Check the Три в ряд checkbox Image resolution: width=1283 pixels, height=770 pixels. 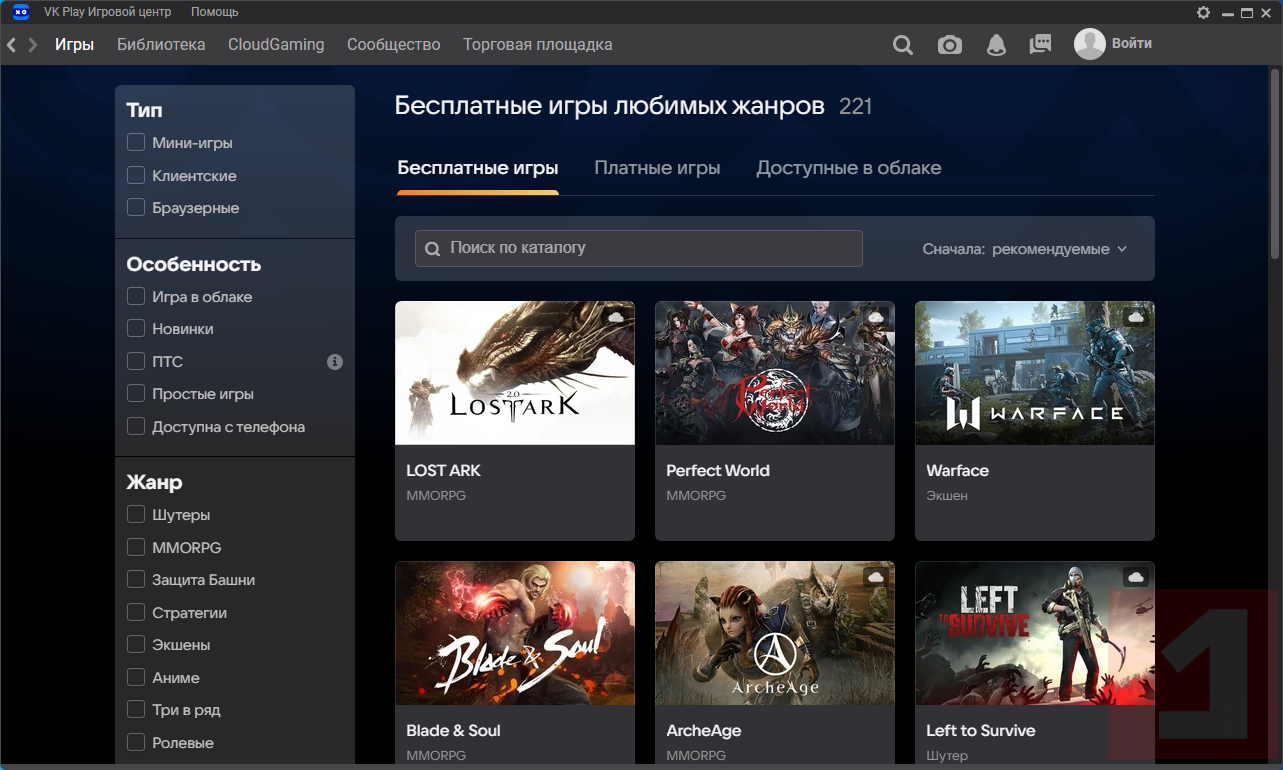pyautogui.click(x=136, y=710)
